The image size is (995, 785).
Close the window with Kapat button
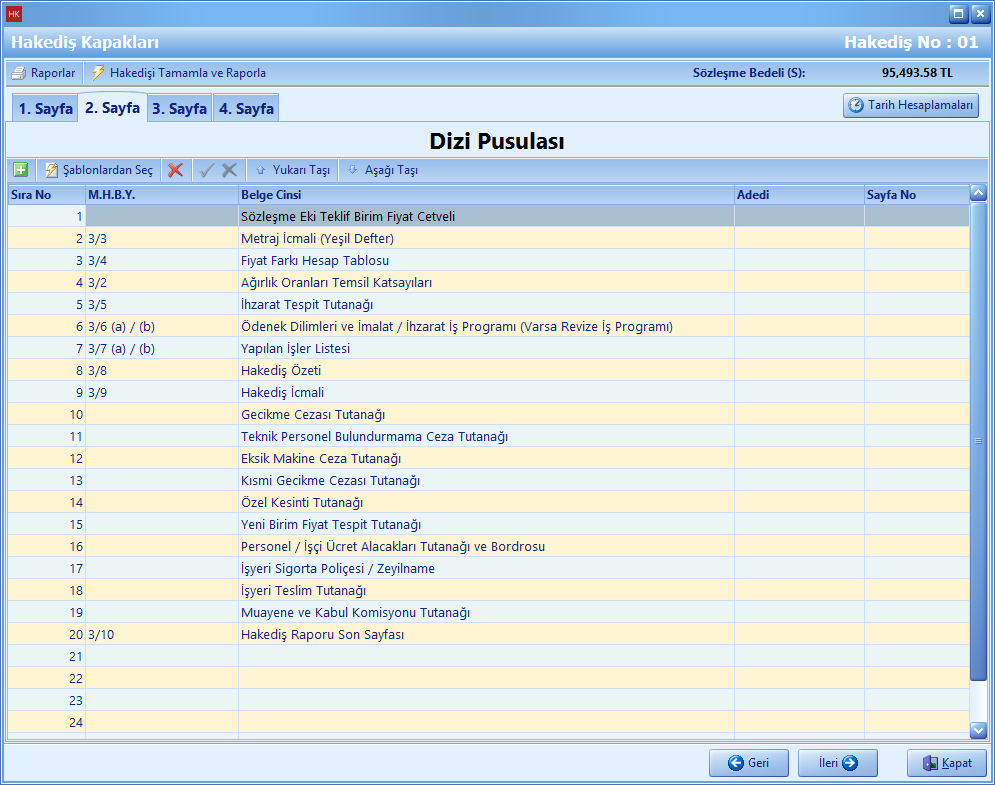tap(946, 763)
